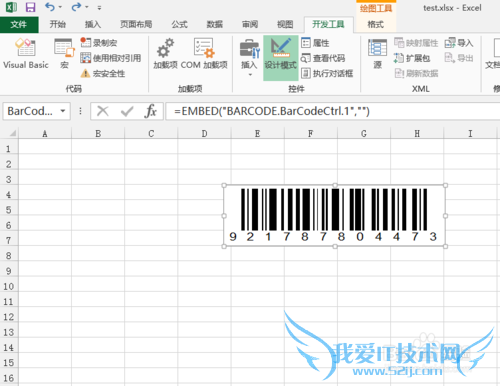Save the workbook via floppy icon
The image size is (500, 386).
pos(30,7)
